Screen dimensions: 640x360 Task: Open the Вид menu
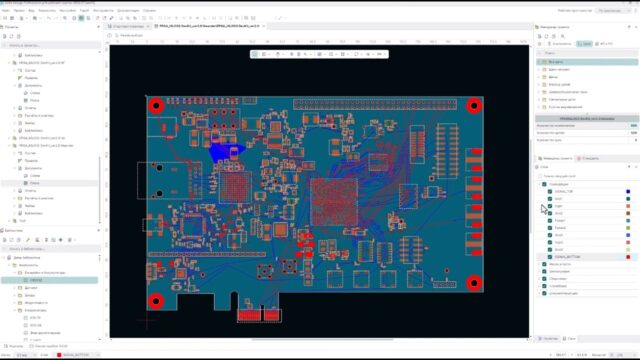pyautogui.click(x=31, y=10)
